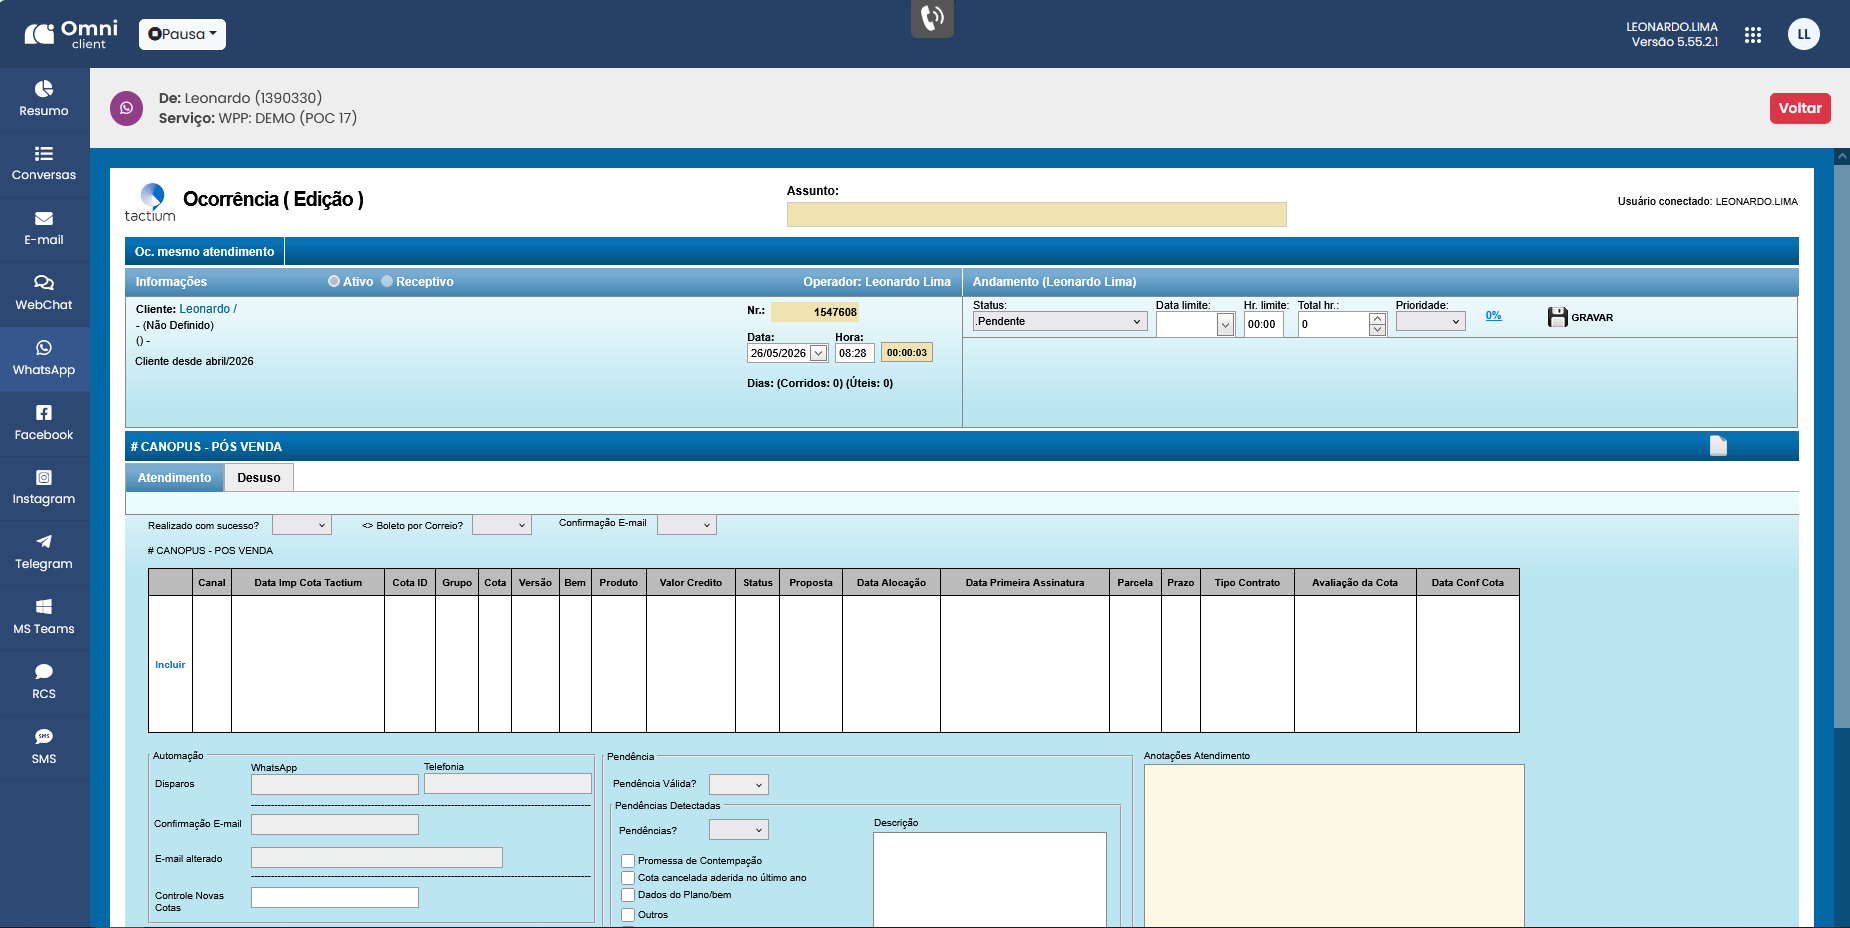Image resolution: width=1850 pixels, height=928 pixels.
Task: Select the MS Teams channel
Action: [44, 617]
